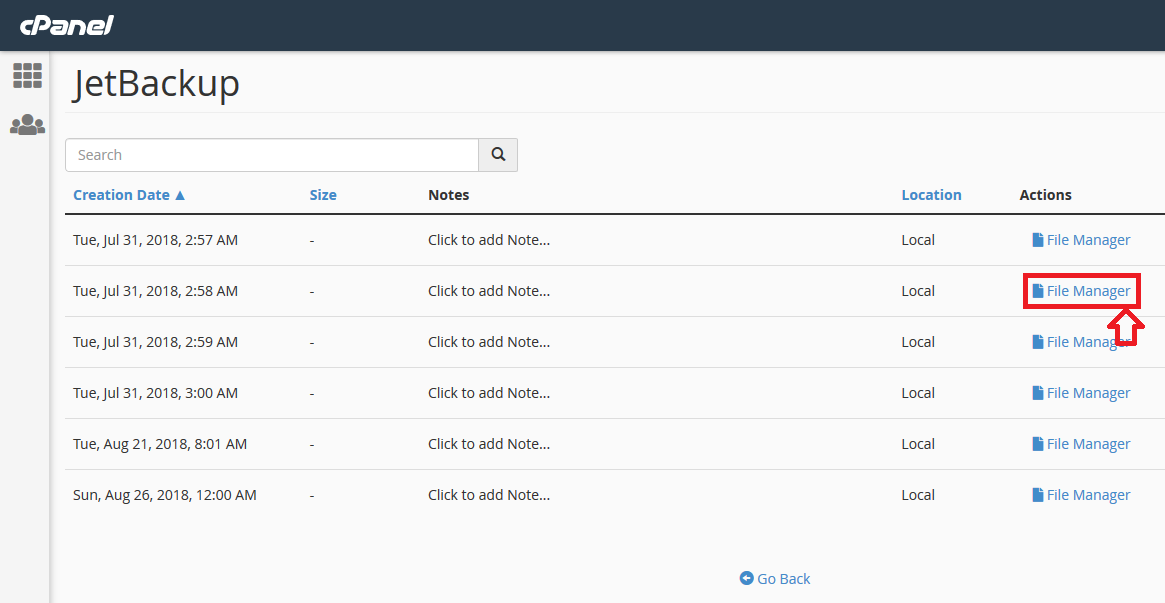Viewport: 1165px width, 603px height.
Task: Click file icon for Aug 21 backup
Action: [x=1038, y=444]
